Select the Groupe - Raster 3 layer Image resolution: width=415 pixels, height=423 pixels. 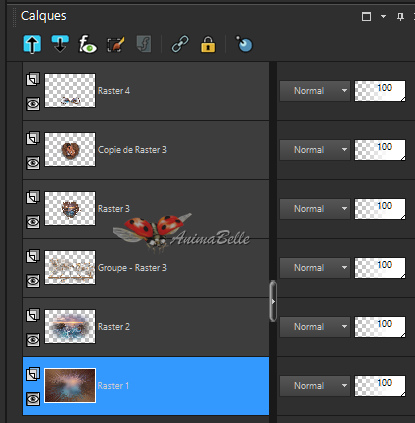tap(146, 268)
